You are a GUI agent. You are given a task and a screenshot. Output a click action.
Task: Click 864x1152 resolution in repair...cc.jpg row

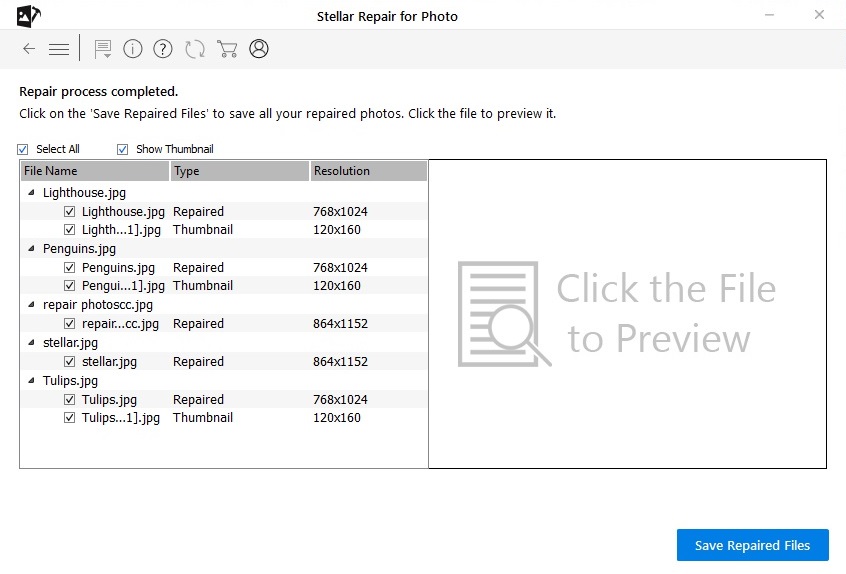tap(340, 324)
